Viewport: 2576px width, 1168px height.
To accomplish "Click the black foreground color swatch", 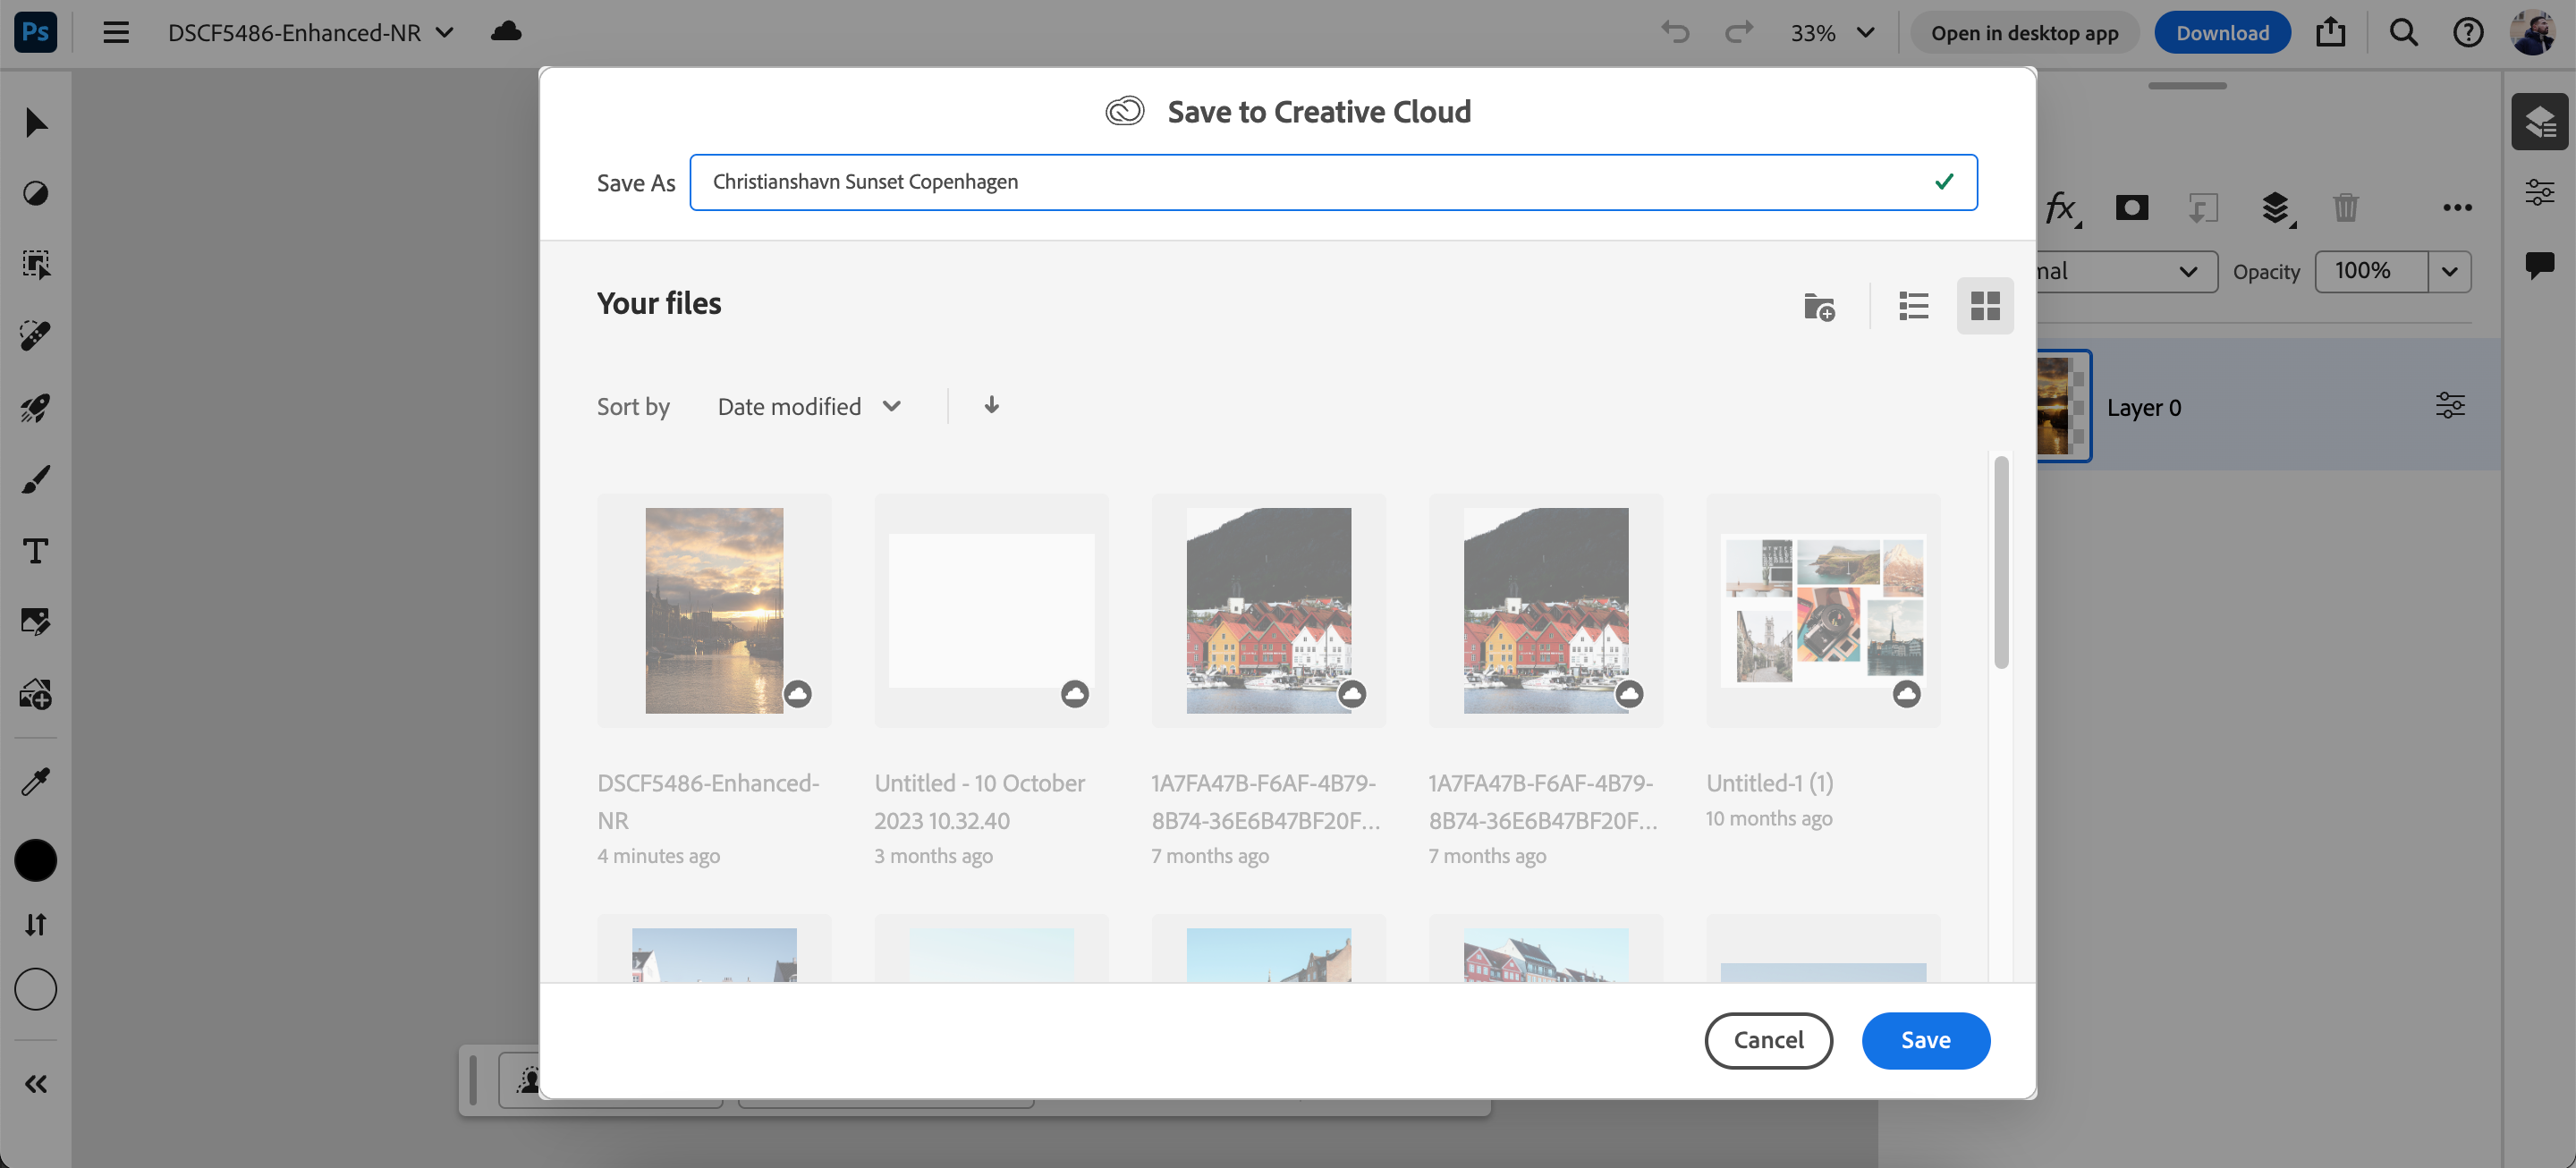I will click(36, 860).
